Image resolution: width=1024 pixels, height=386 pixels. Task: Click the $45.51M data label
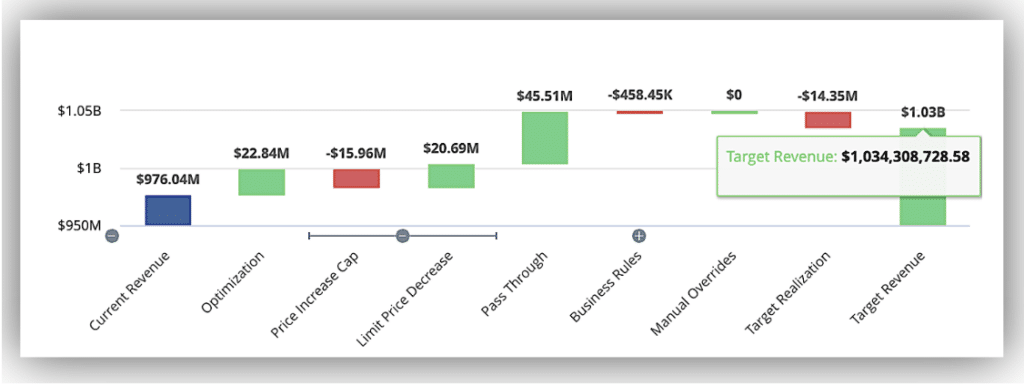coord(545,96)
